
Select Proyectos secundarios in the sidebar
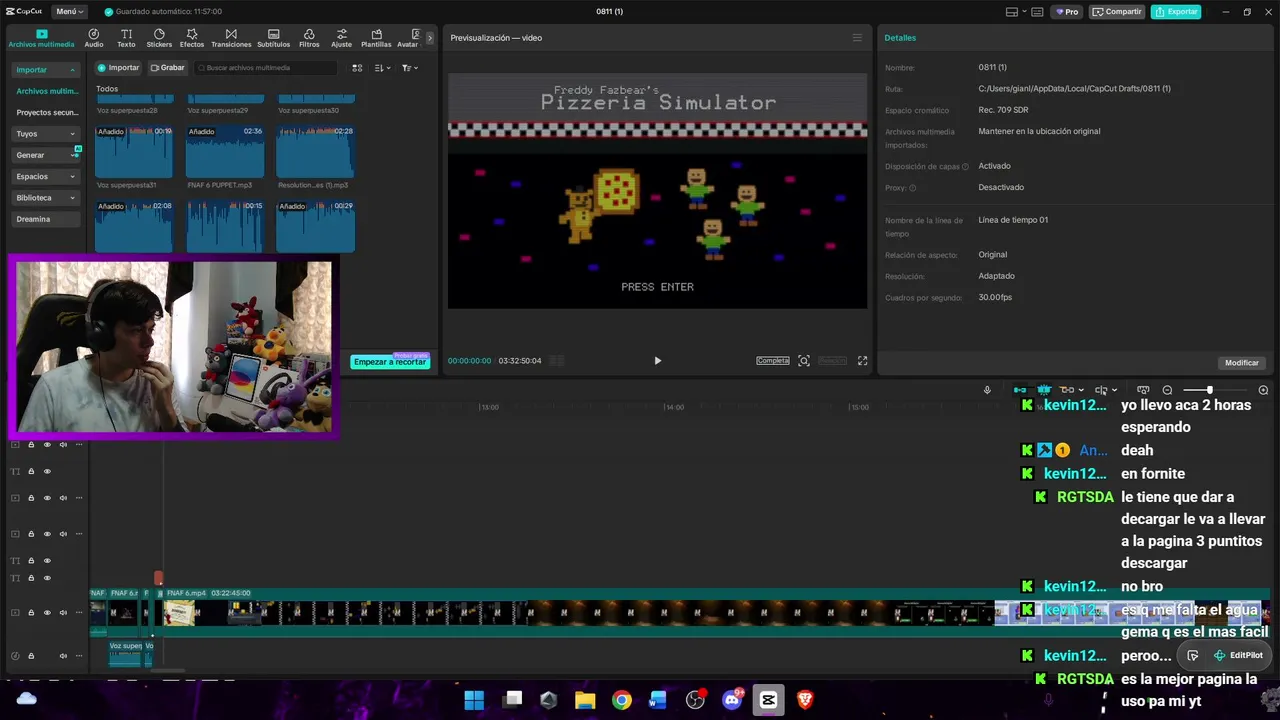pyautogui.click(x=46, y=113)
